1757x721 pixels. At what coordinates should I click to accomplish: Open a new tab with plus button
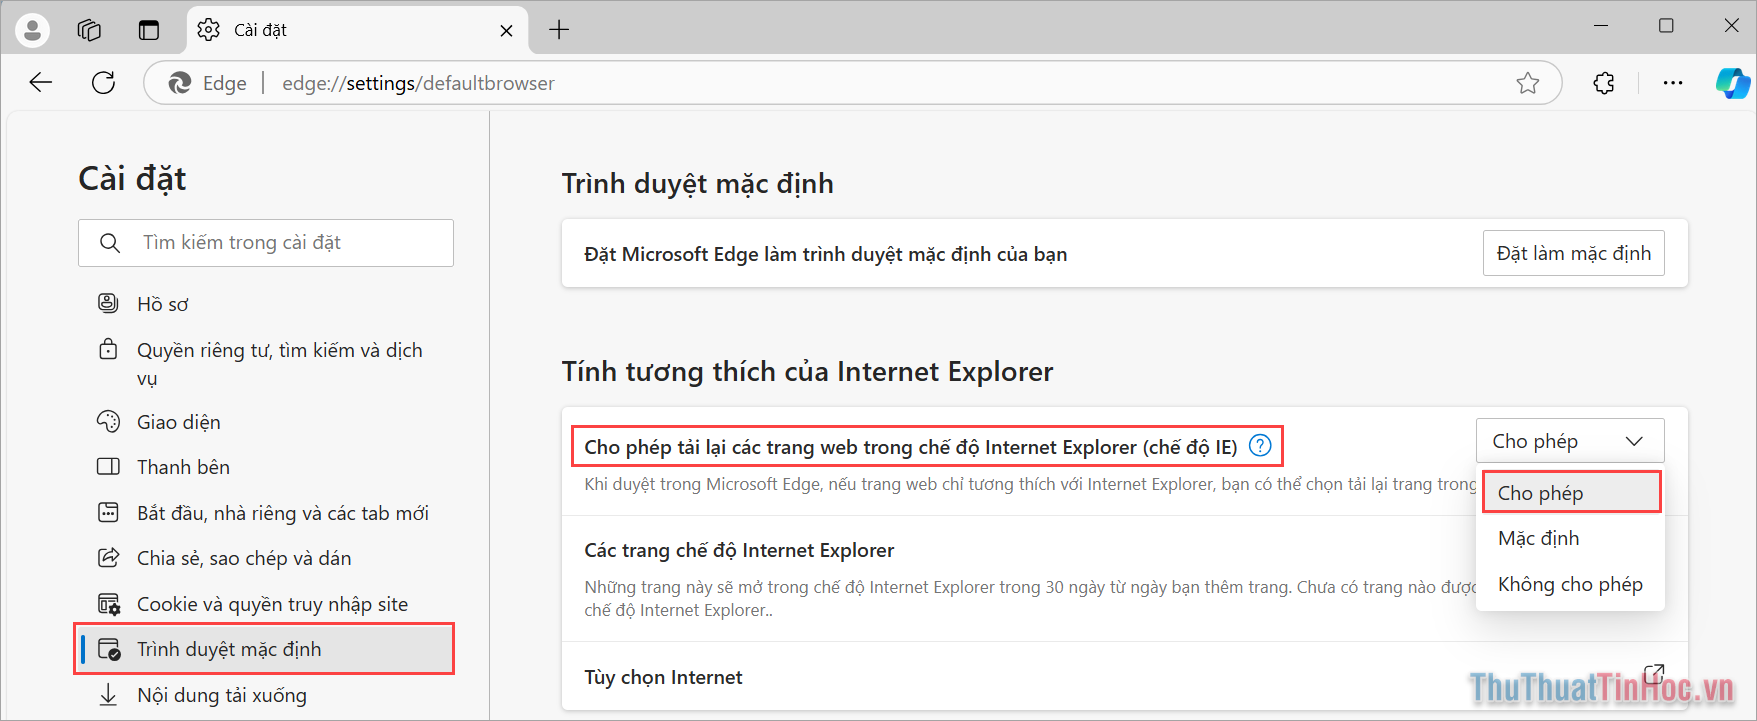[559, 30]
